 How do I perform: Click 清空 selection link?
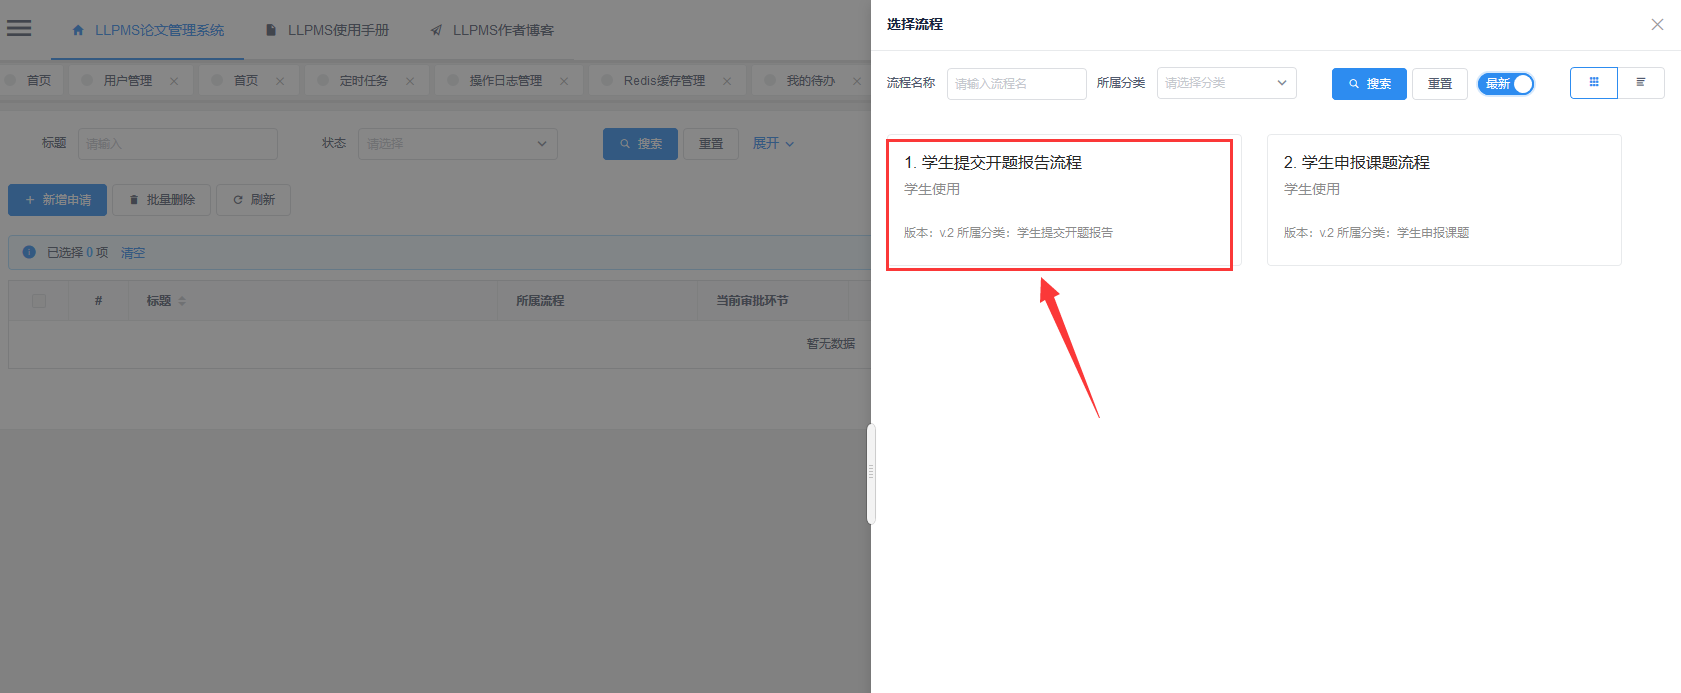tap(133, 253)
